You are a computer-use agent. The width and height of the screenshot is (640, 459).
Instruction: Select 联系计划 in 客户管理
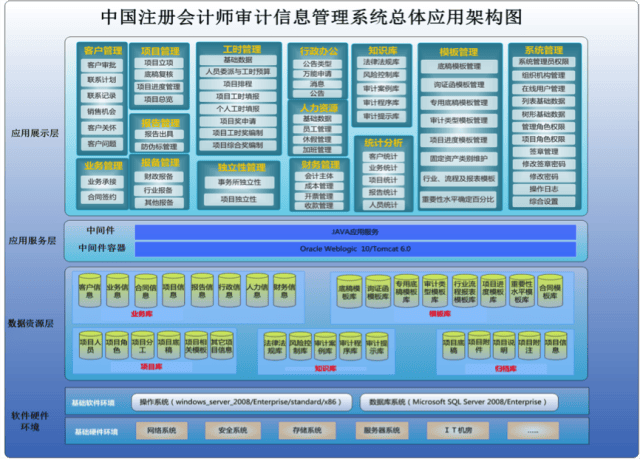(102, 80)
